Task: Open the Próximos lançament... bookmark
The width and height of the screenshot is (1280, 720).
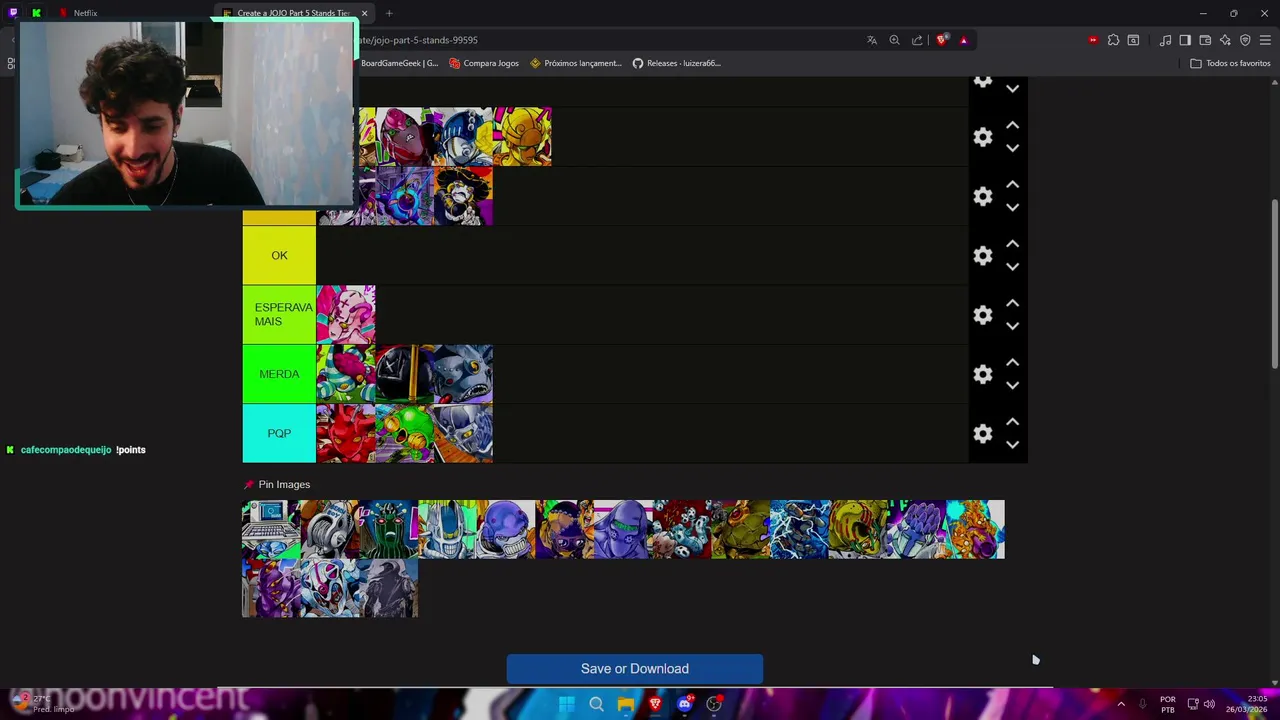Action: point(576,63)
